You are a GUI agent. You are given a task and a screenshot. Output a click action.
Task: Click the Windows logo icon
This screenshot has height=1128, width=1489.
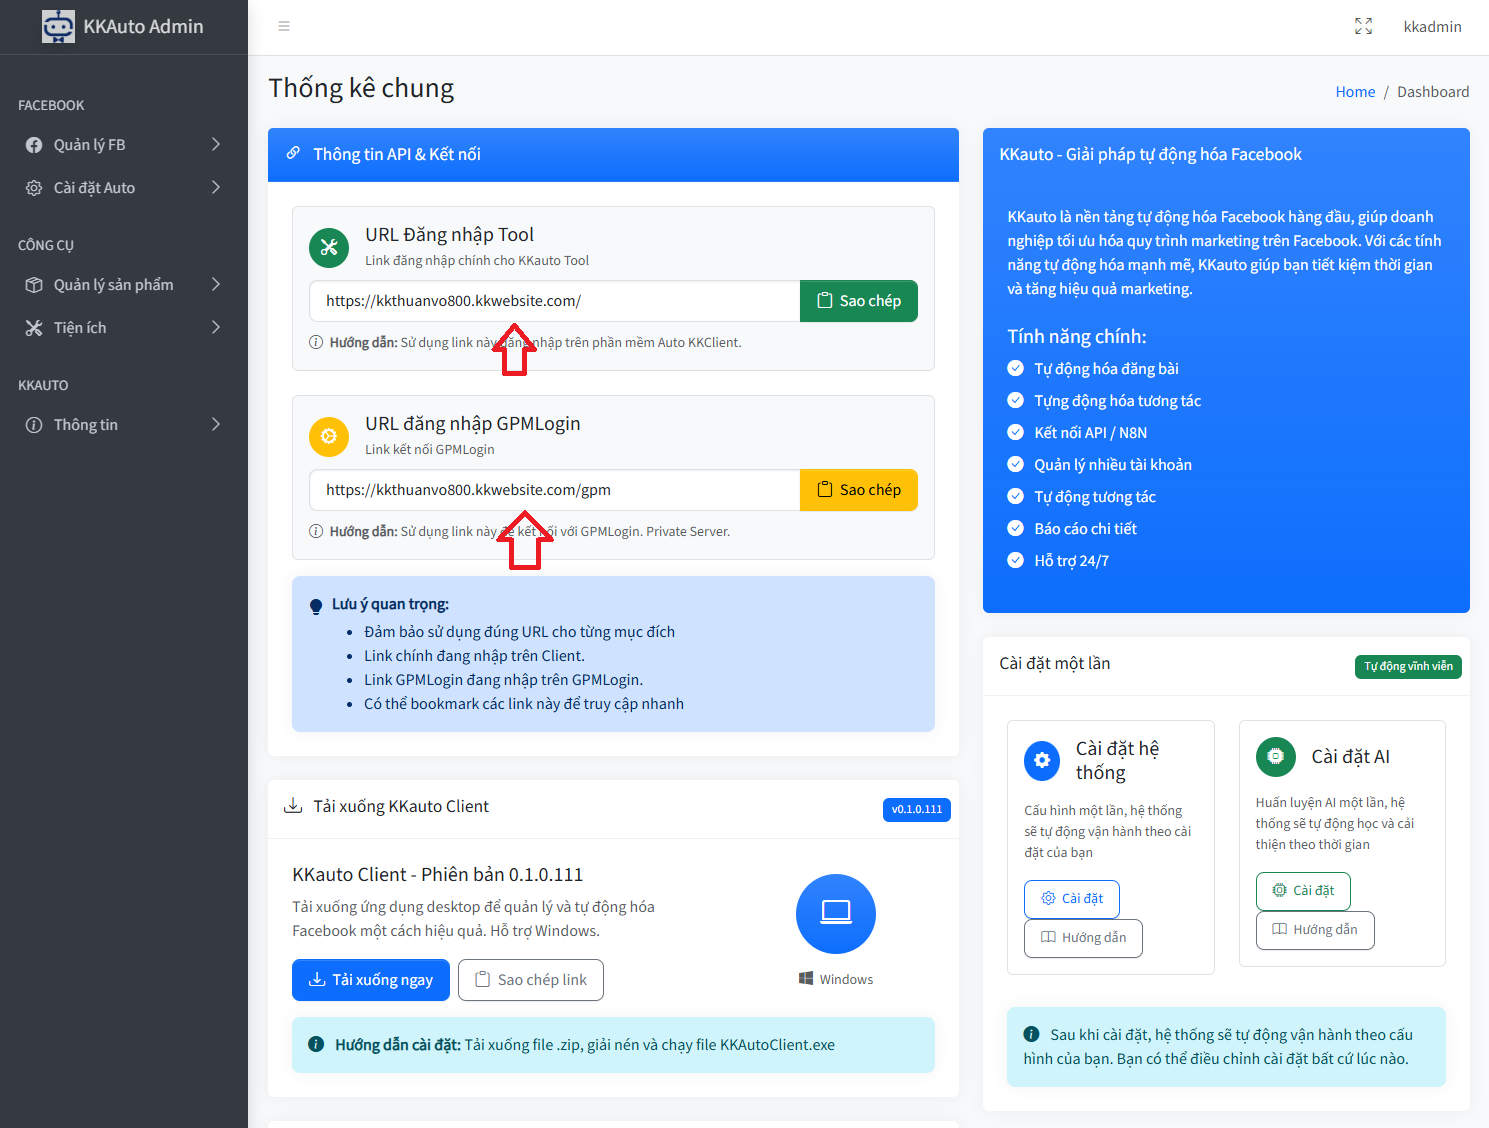point(806,978)
